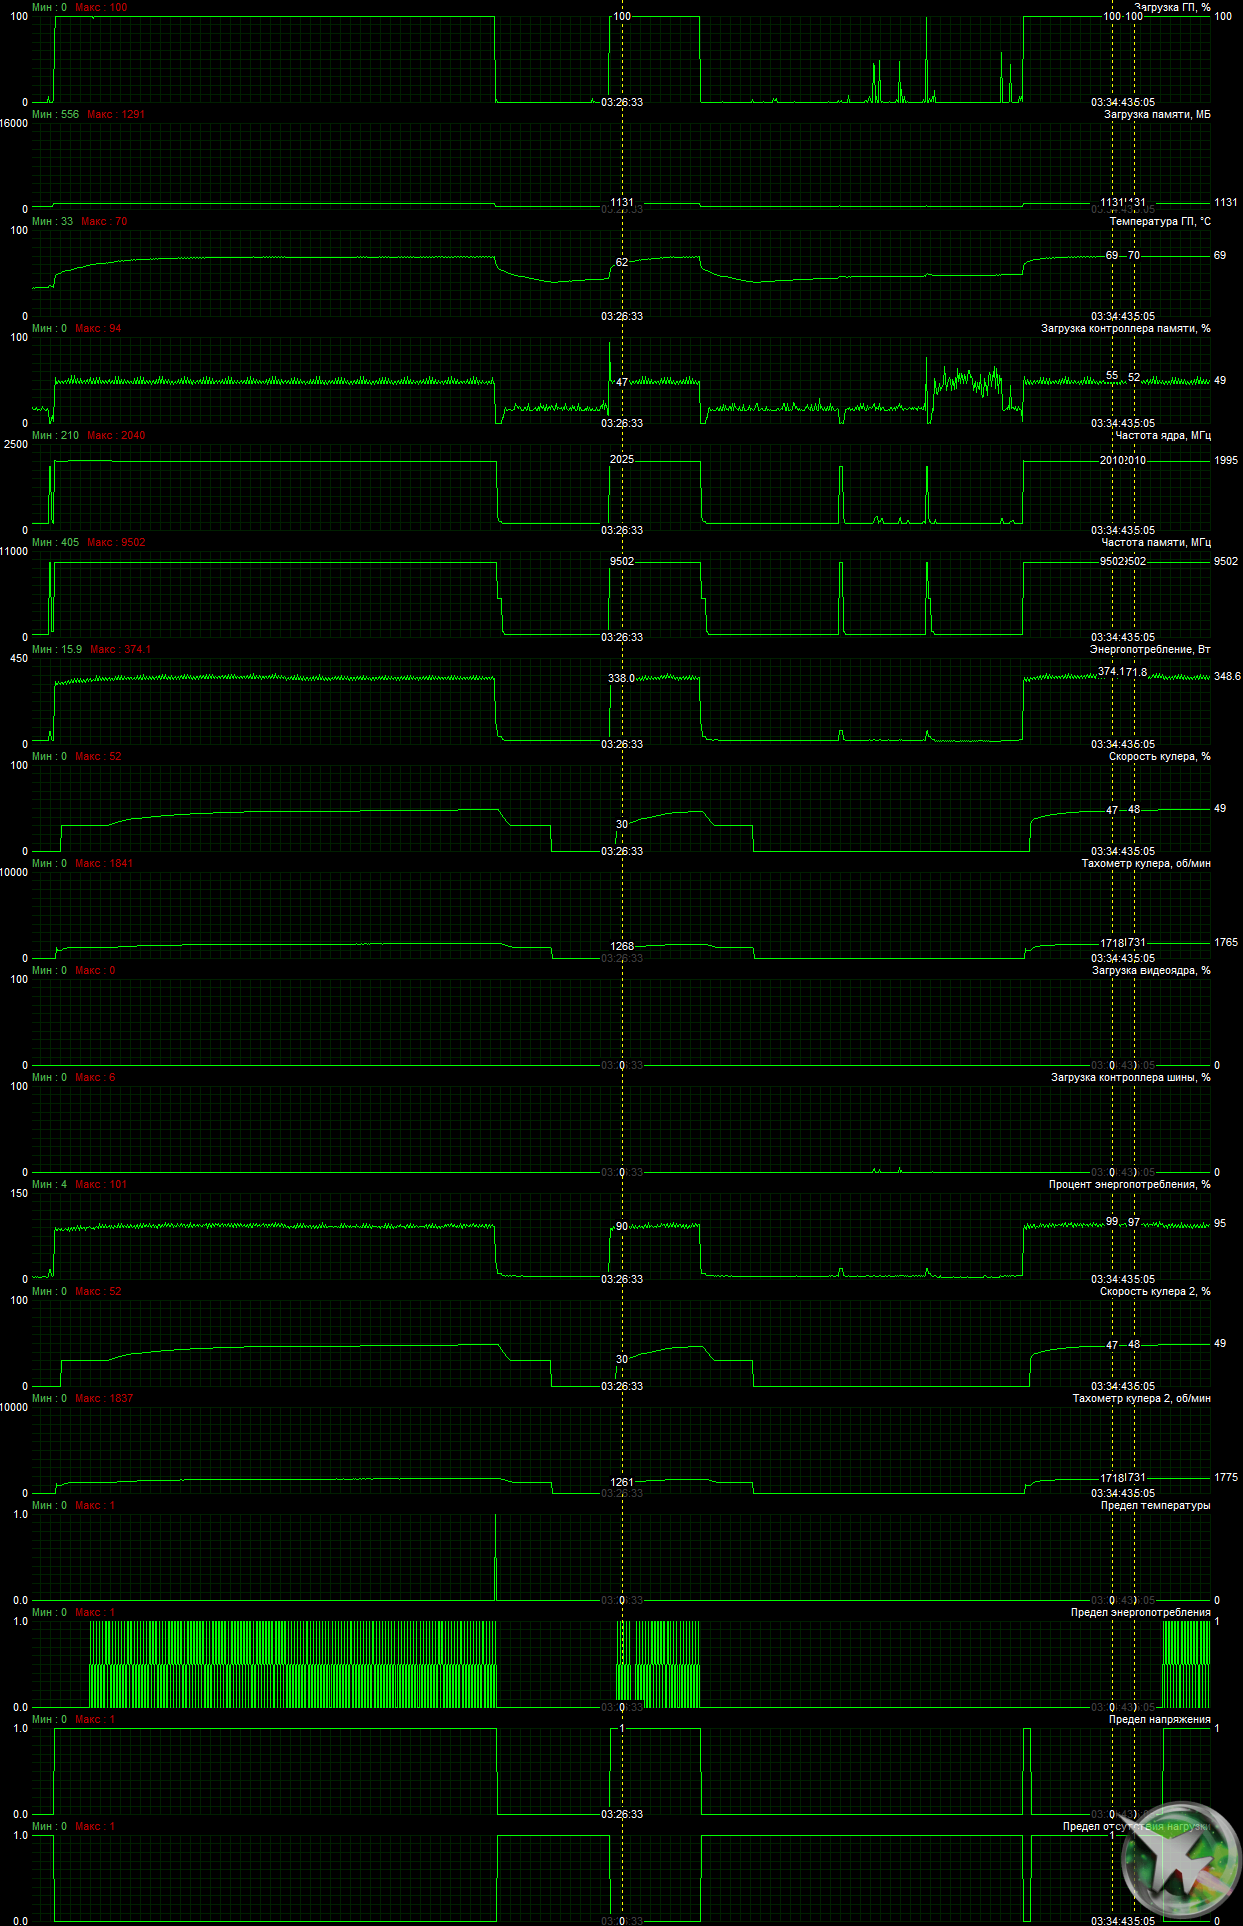Select the 'Энергопотребление, Вт' graph label
Screen dimensions: 1243x1926
click(1150, 649)
